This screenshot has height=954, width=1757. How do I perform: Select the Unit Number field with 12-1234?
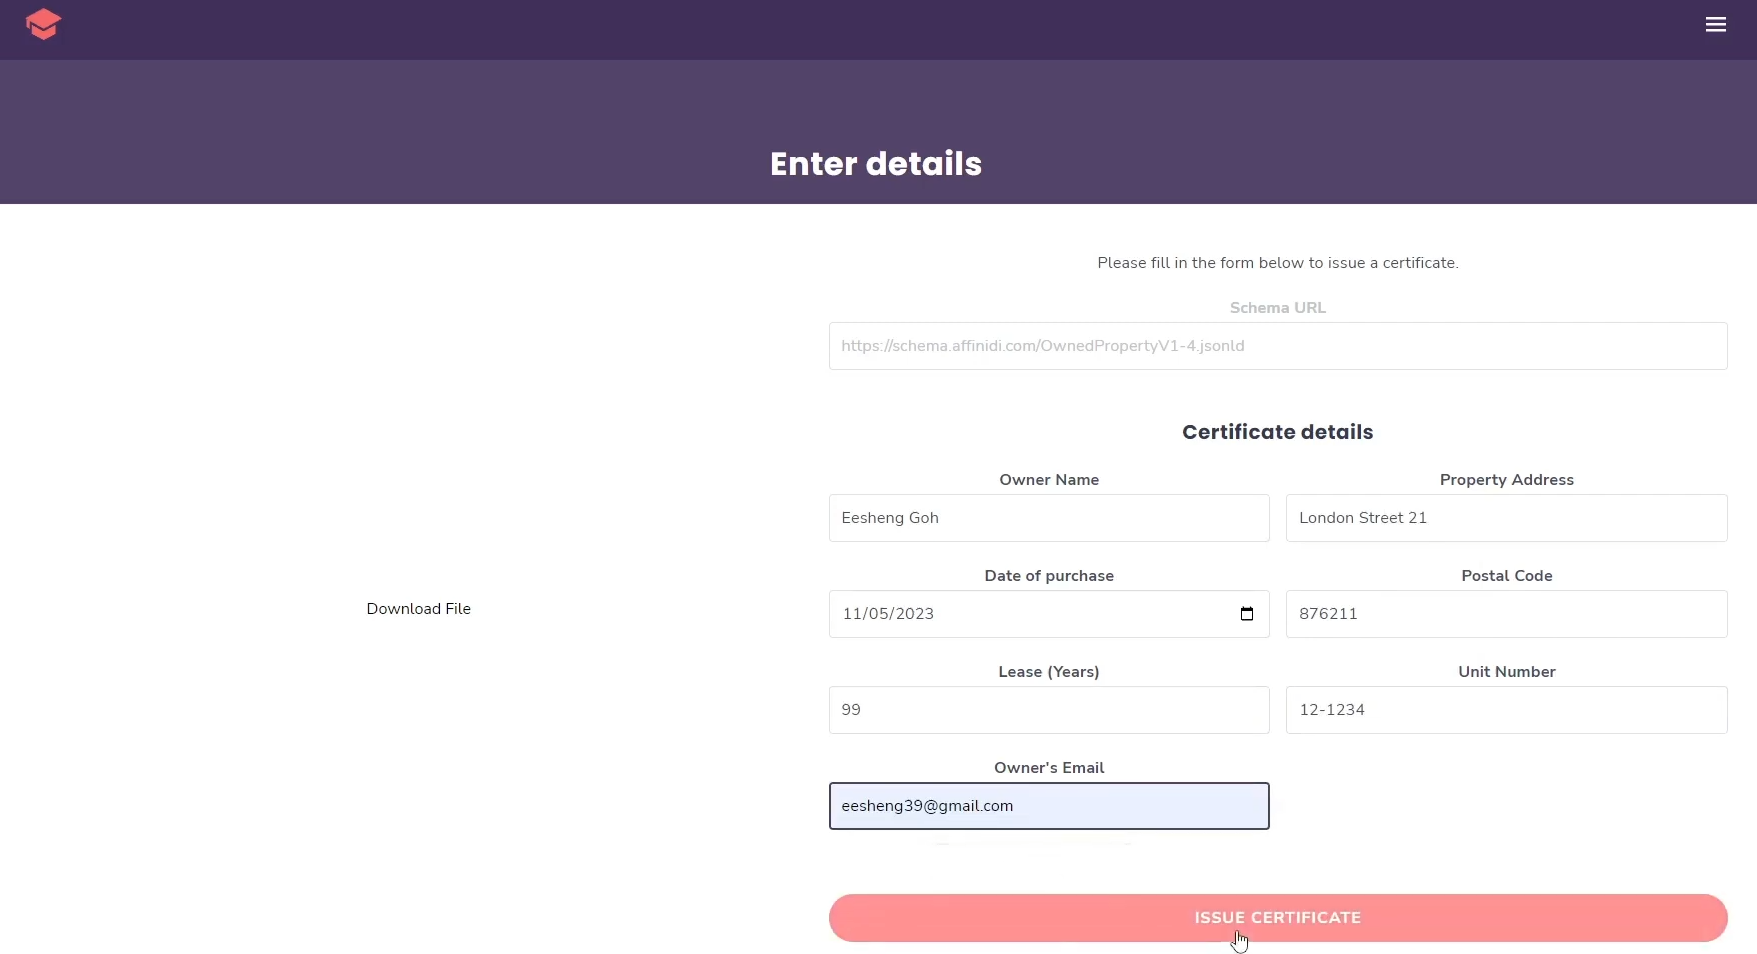tap(1505, 710)
